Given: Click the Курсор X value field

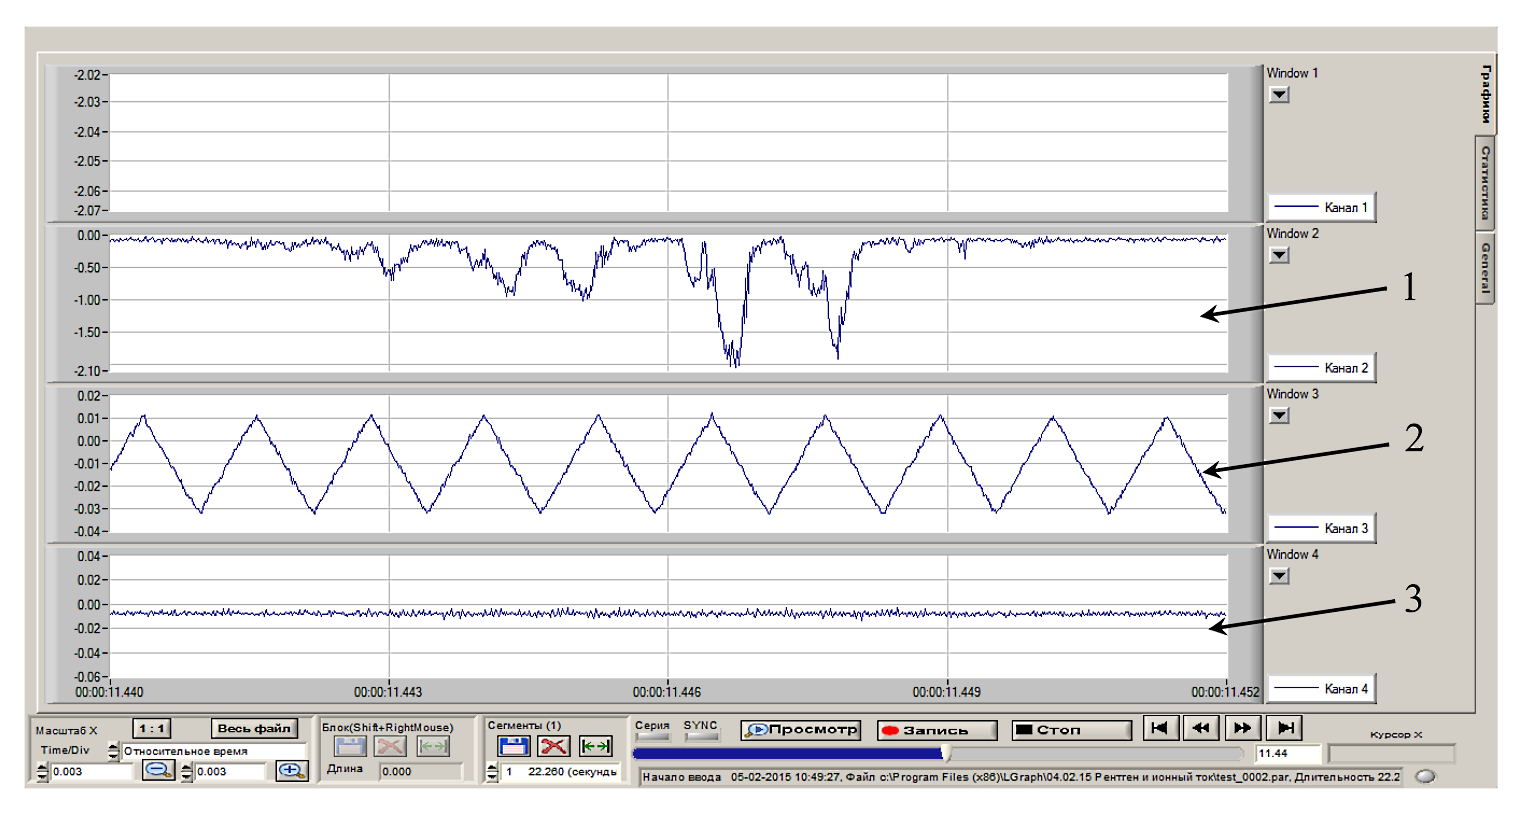Looking at the screenshot, I should 1391,753.
